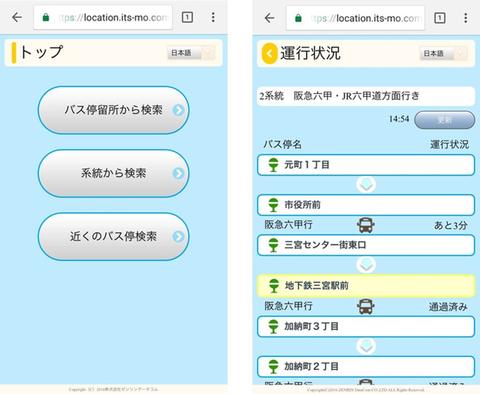Select highlighted 地下鉄三宮駅前 stop
This screenshot has height=394, width=480.
pos(366,286)
